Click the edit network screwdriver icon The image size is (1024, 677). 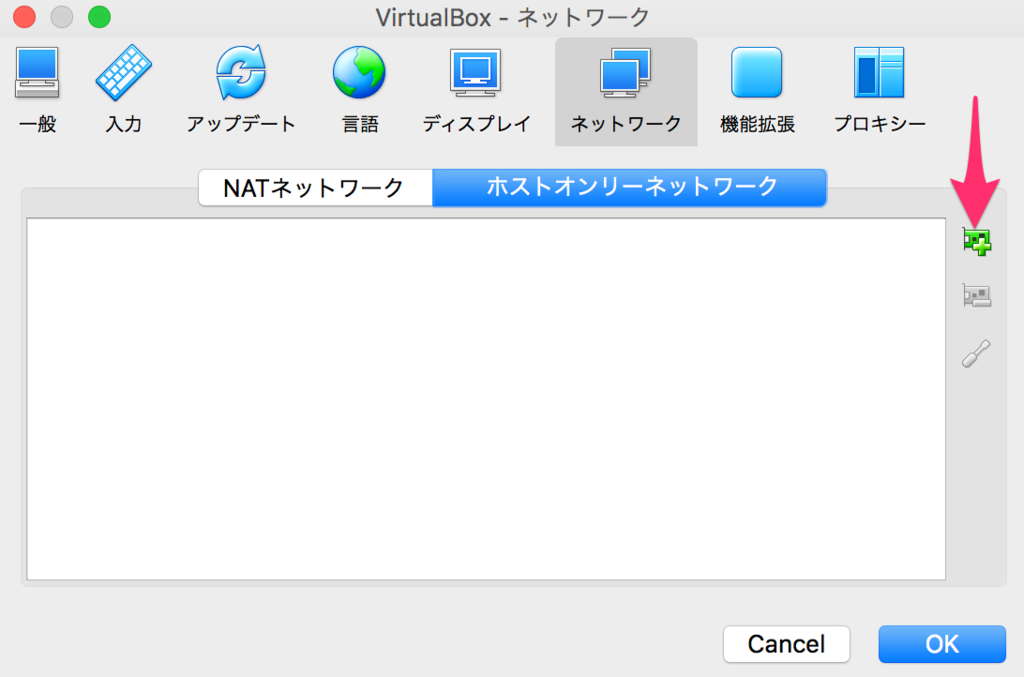click(976, 353)
